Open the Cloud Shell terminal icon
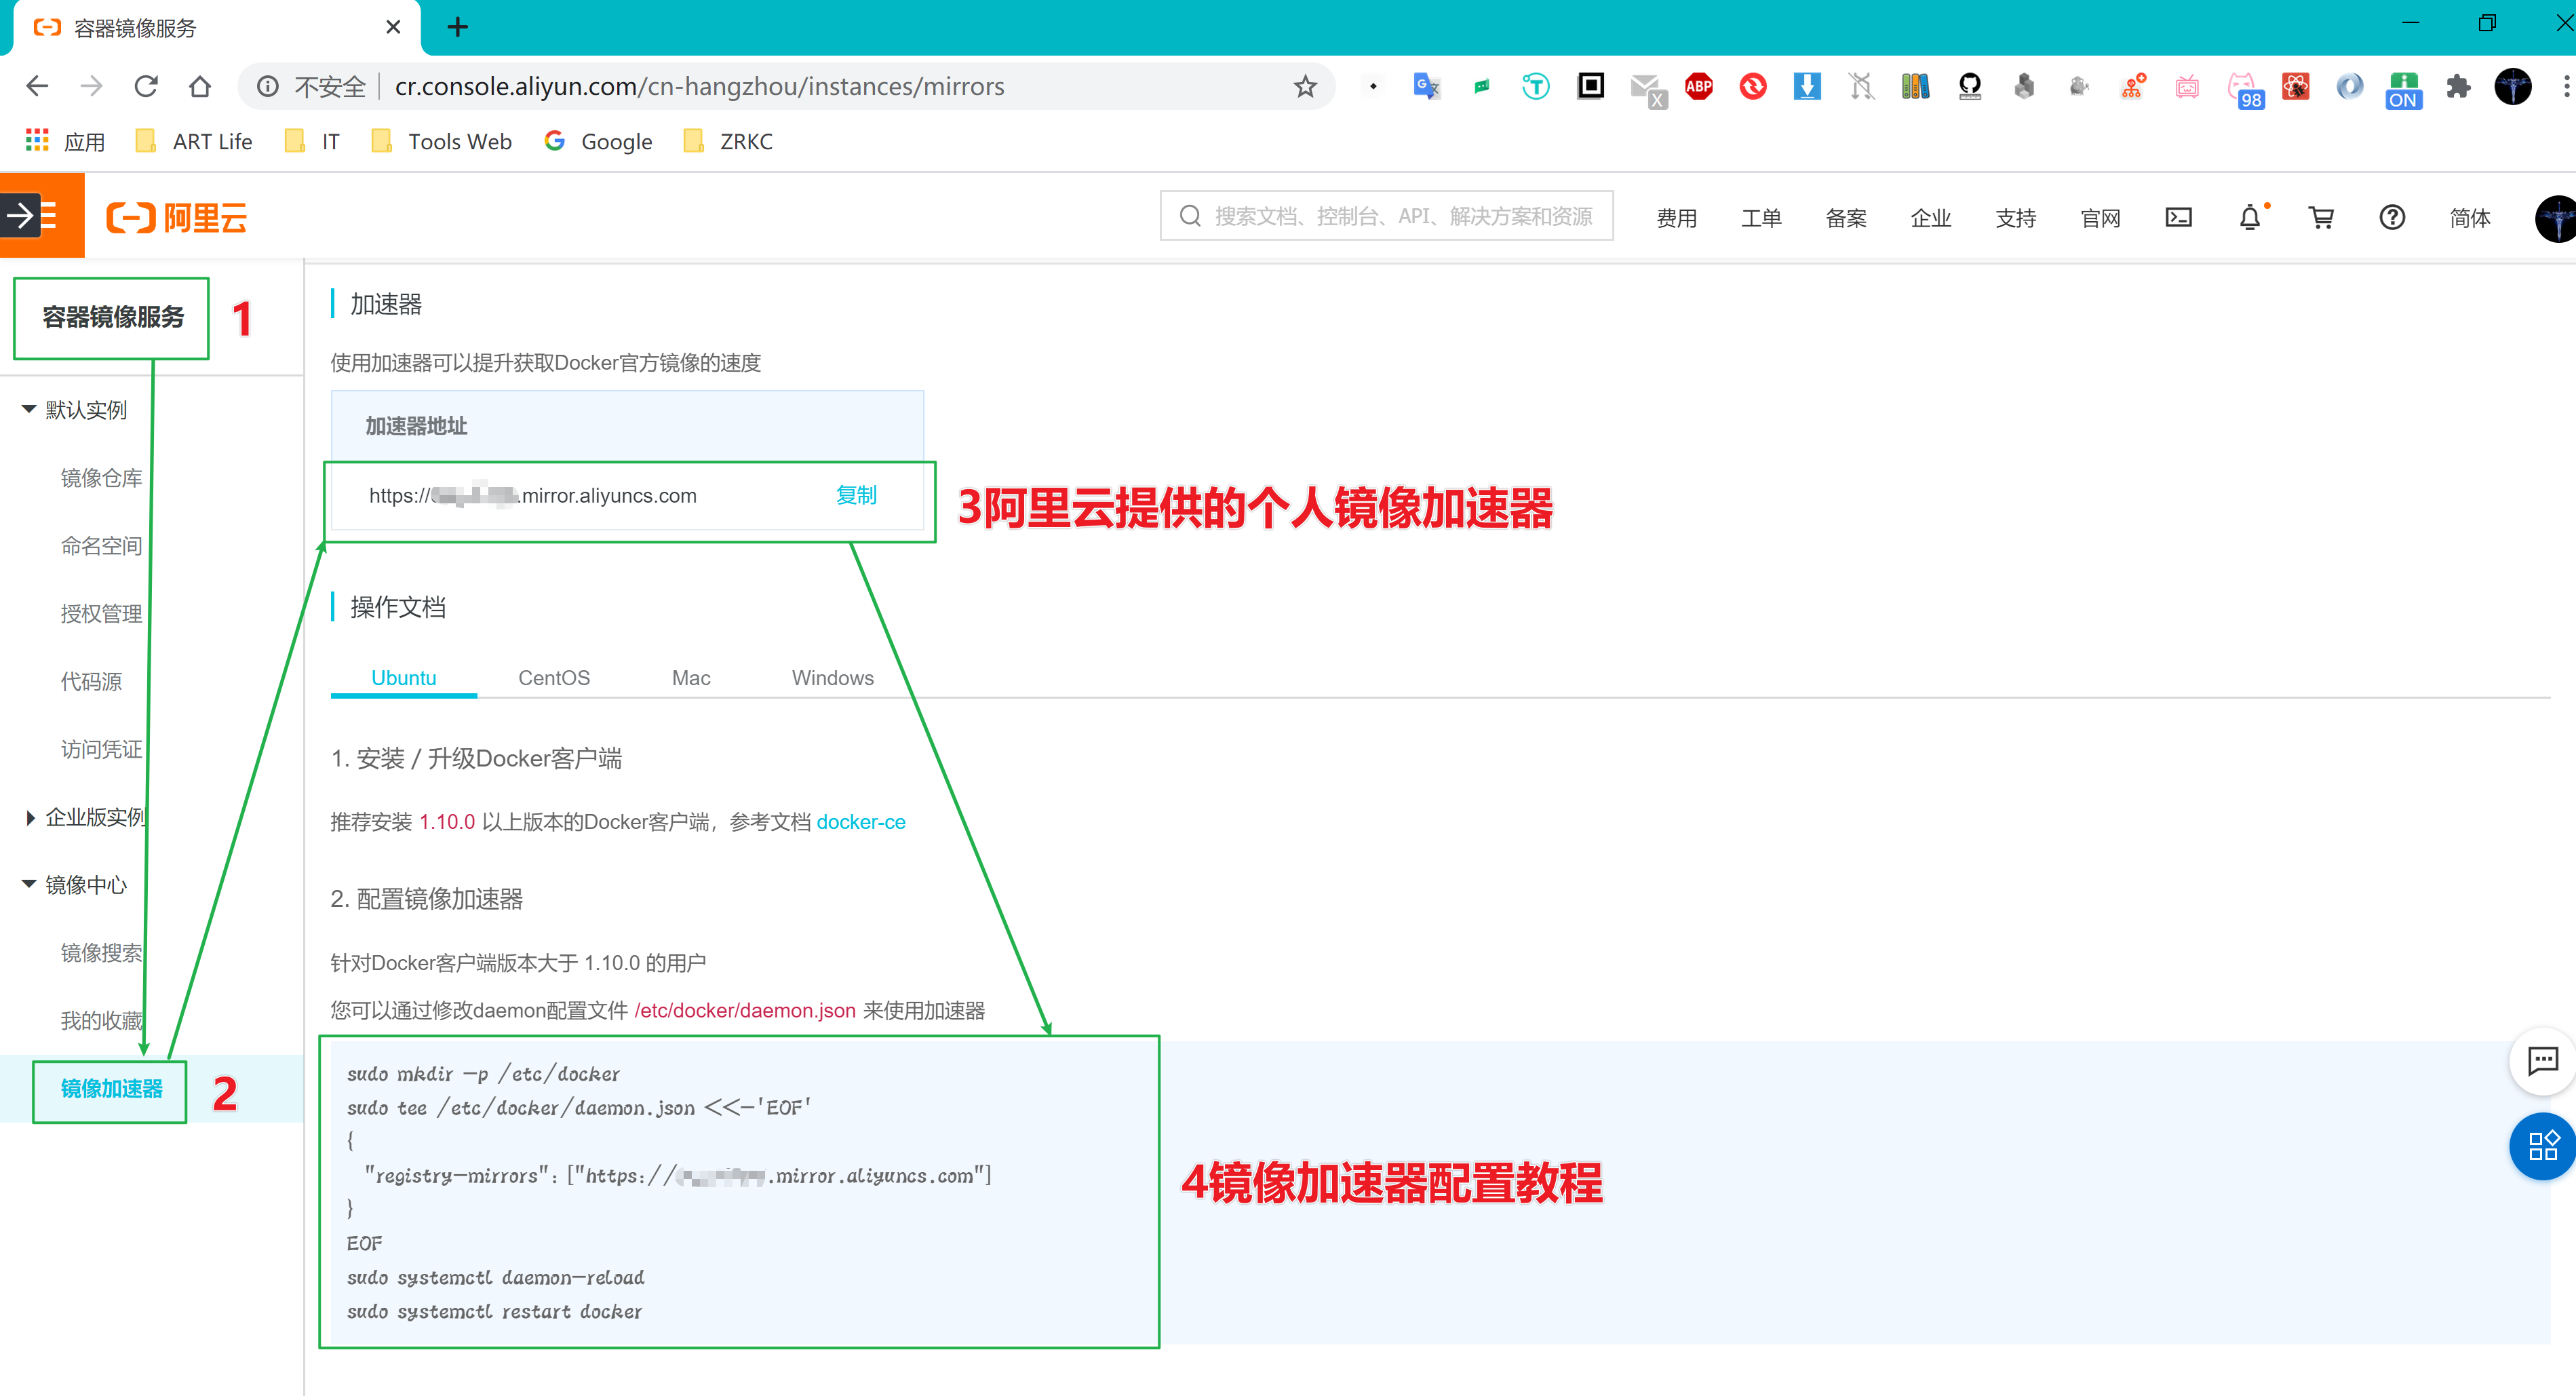Screen dimensions: 2576x1396 (2178, 217)
